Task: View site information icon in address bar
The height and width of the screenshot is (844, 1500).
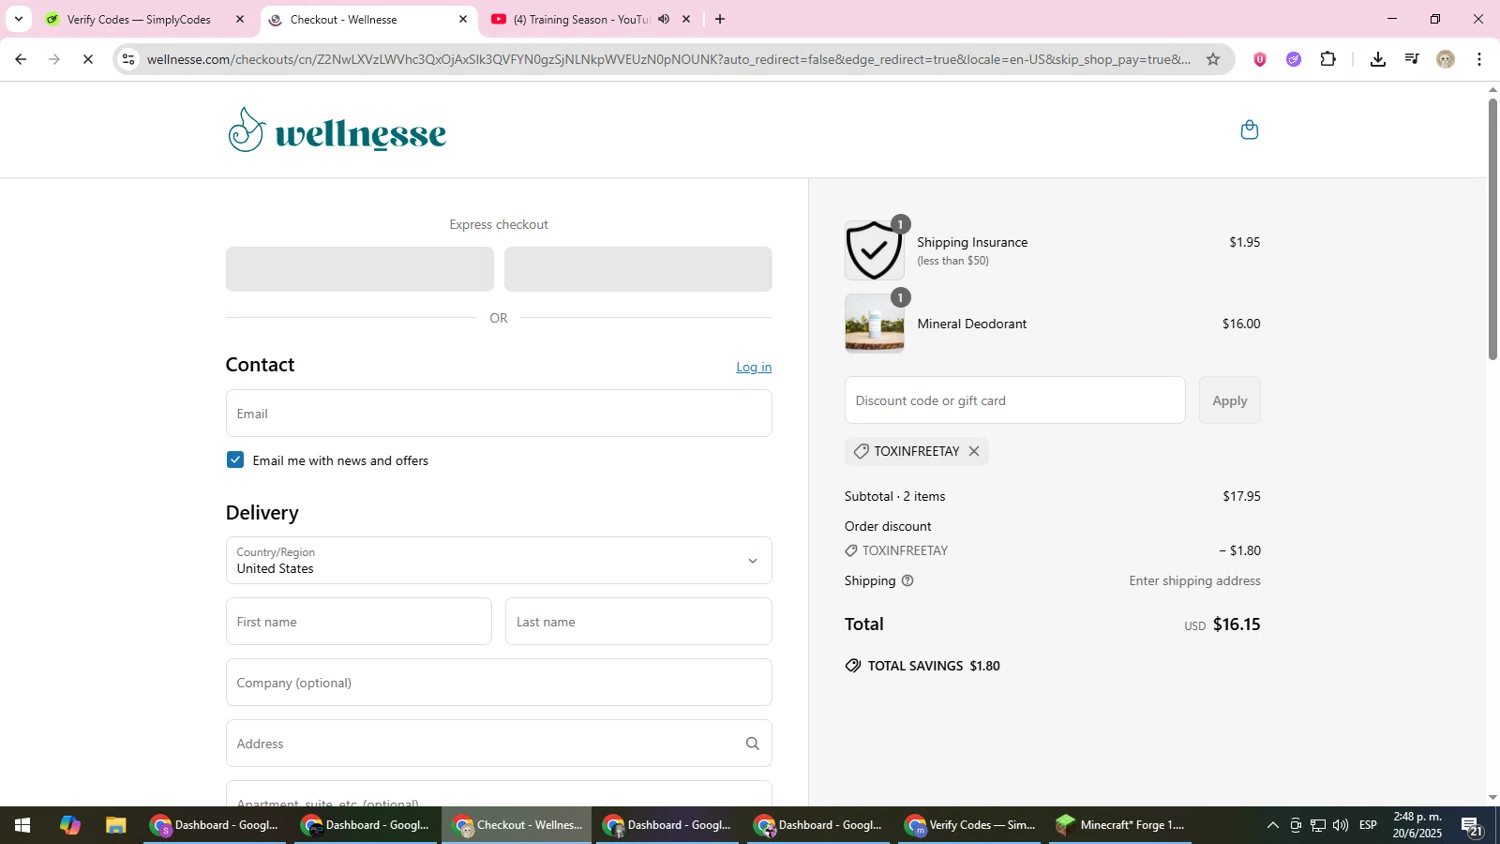Action: coord(128,59)
